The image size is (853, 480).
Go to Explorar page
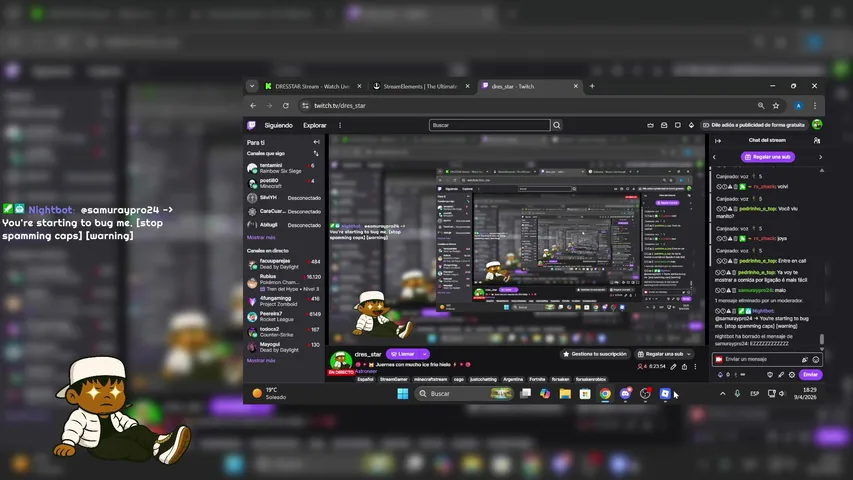pyautogui.click(x=314, y=125)
